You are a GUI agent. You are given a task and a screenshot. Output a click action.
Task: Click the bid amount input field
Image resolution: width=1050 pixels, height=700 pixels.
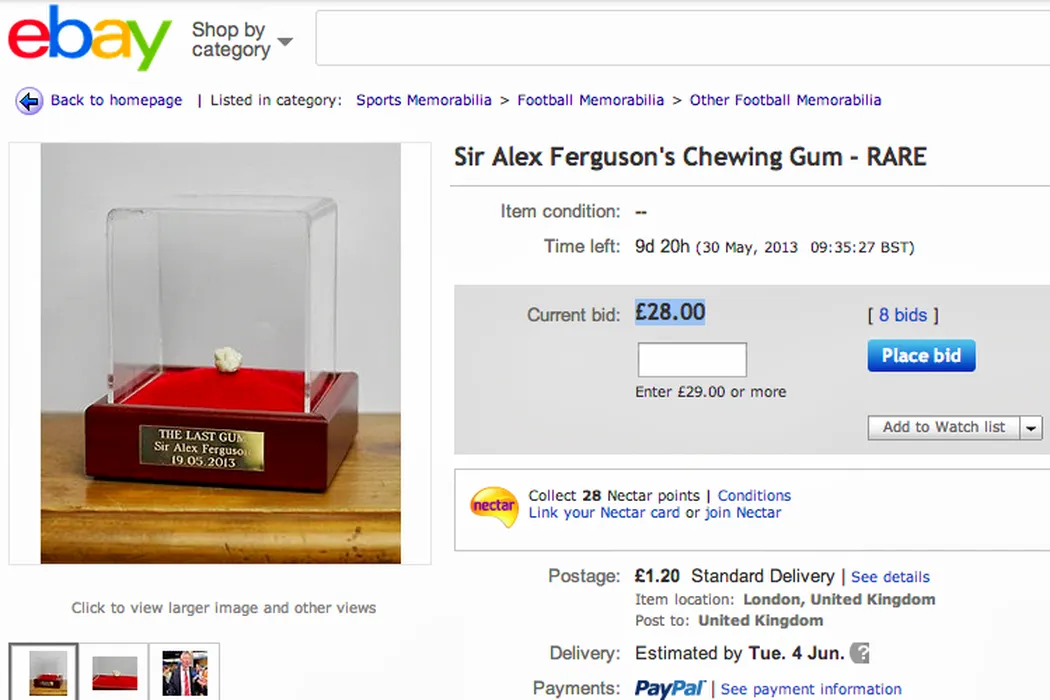point(692,360)
